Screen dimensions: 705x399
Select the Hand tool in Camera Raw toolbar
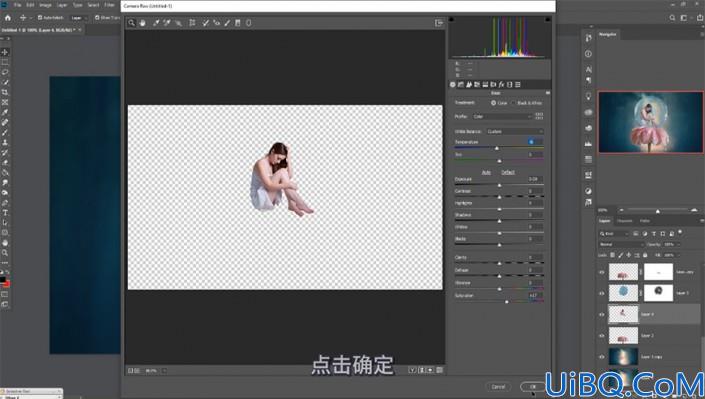coord(143,23)
